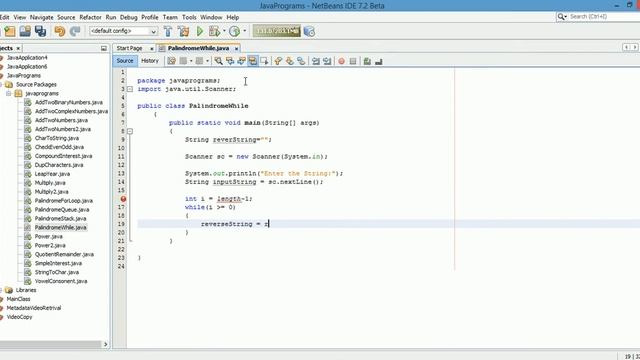
Task: Click the New Project icon in main toolbar
Action: (x=10, y=31)
